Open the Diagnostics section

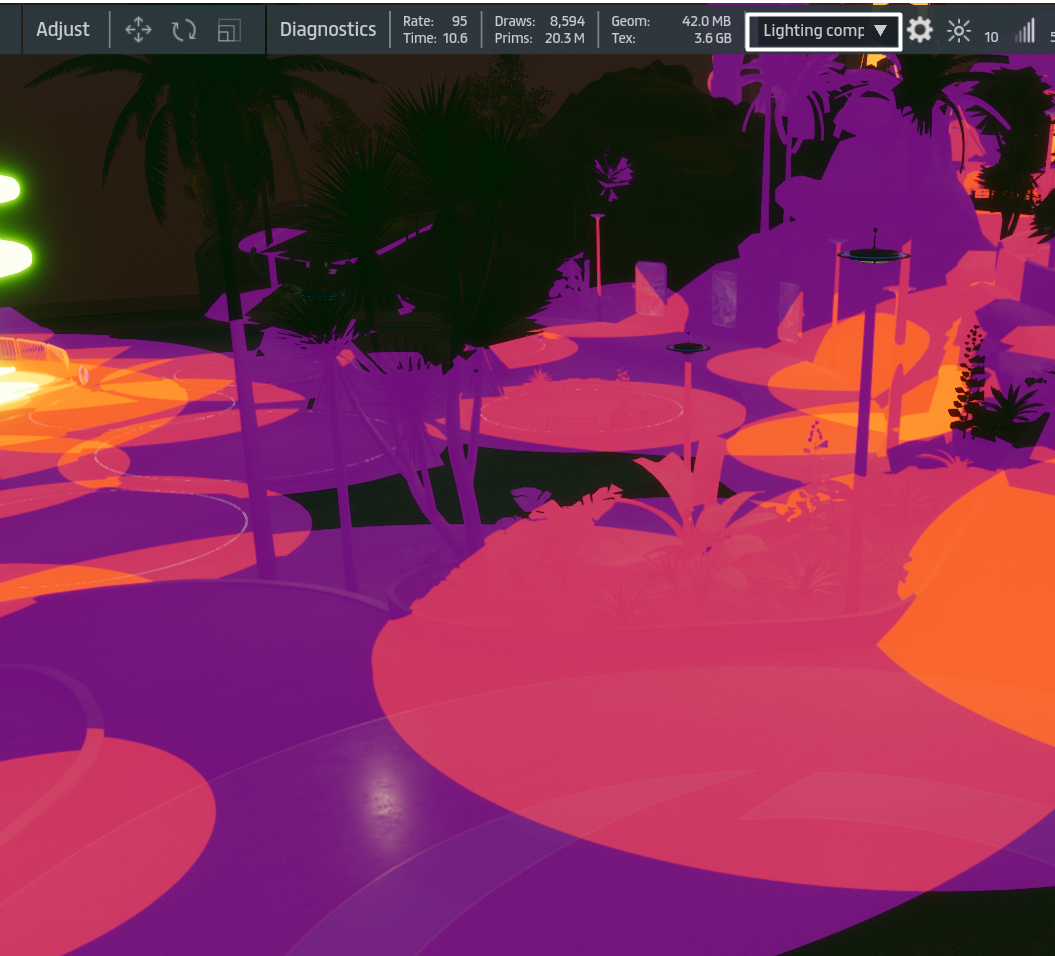[328, 30]
